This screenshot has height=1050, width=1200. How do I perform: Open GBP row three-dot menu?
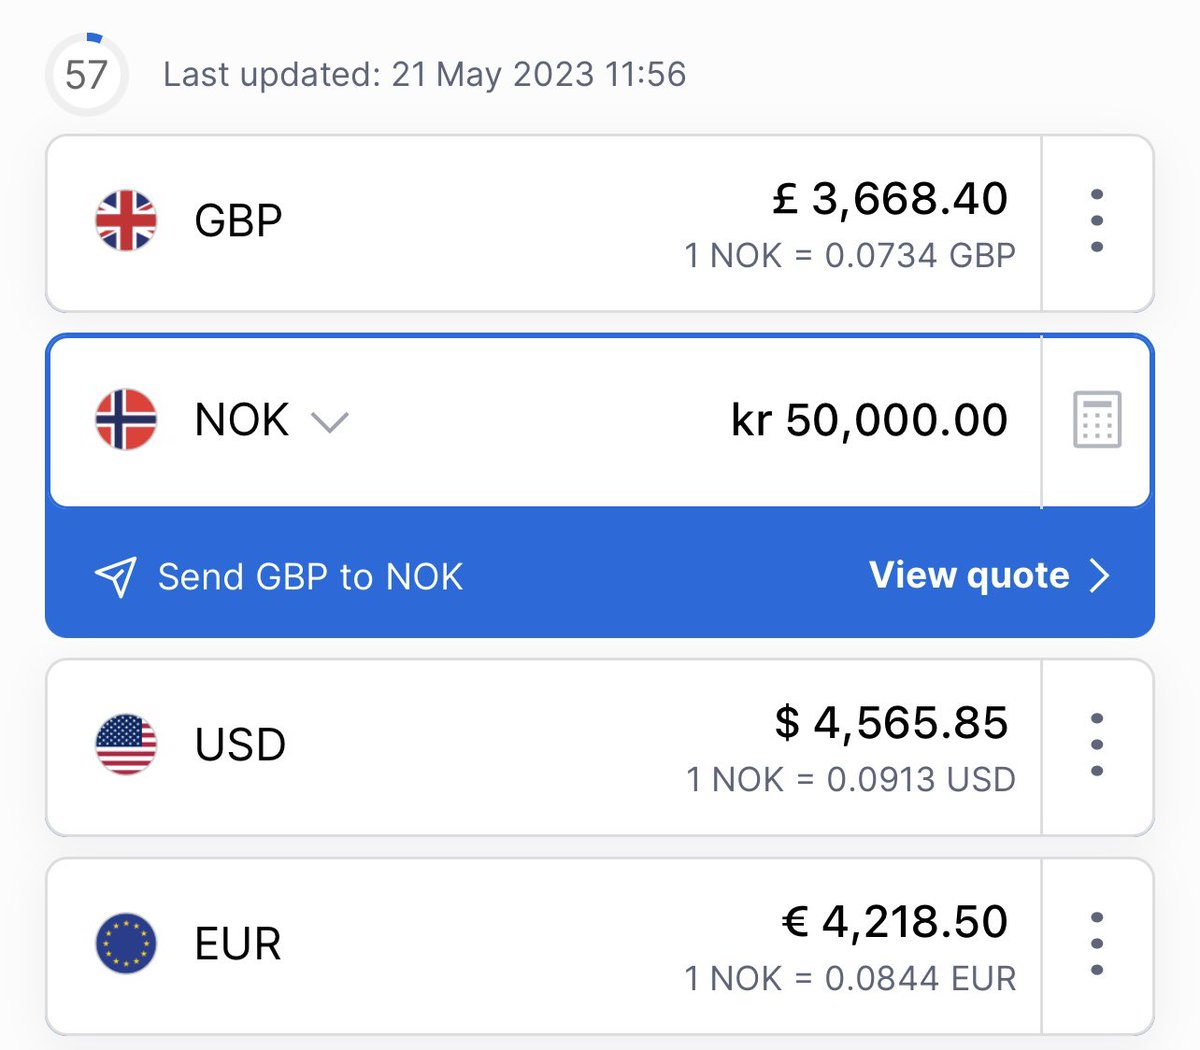pyautogui.click(x=1097, y=220)
